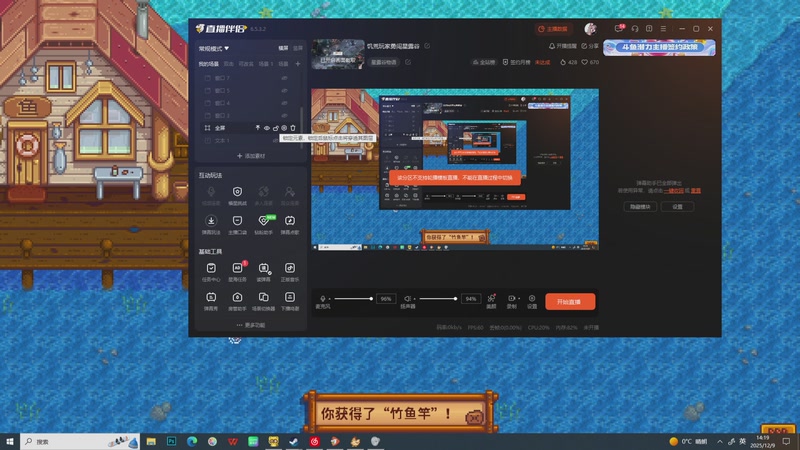Open the shield challenge tool in 互动玩法
This screenshot has height=450, width=800.
[237, 195]
